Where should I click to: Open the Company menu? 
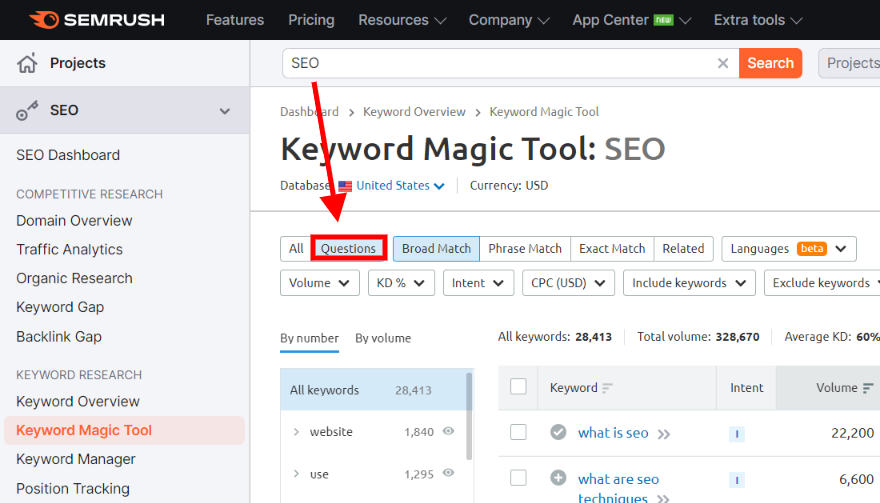[509, 20]
